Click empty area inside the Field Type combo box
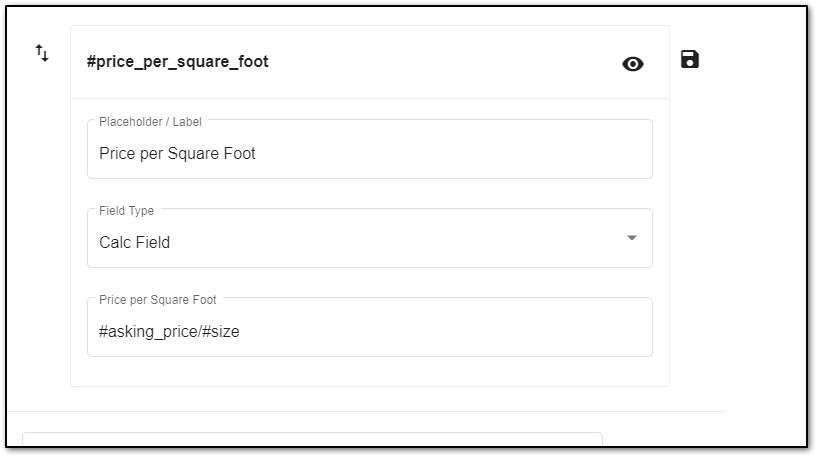Viewport: 817px width, 457px height. point(391,242)
